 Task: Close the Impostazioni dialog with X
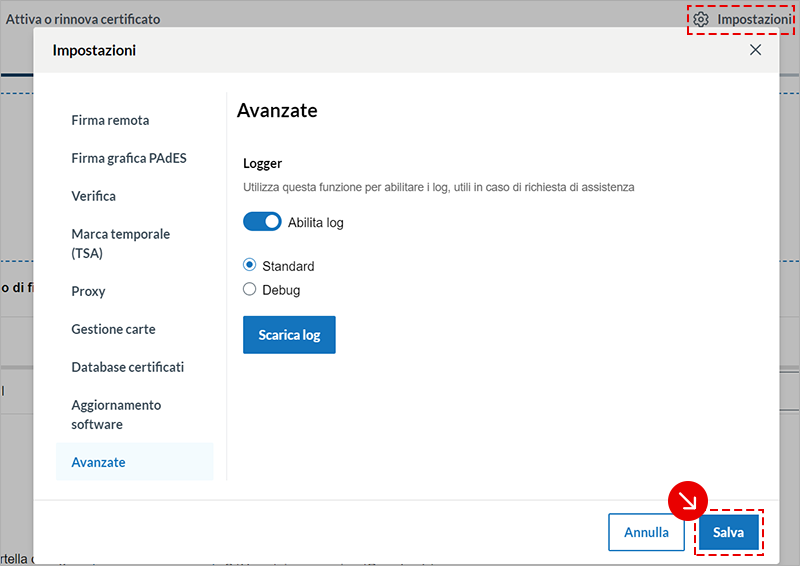[755, 50]
